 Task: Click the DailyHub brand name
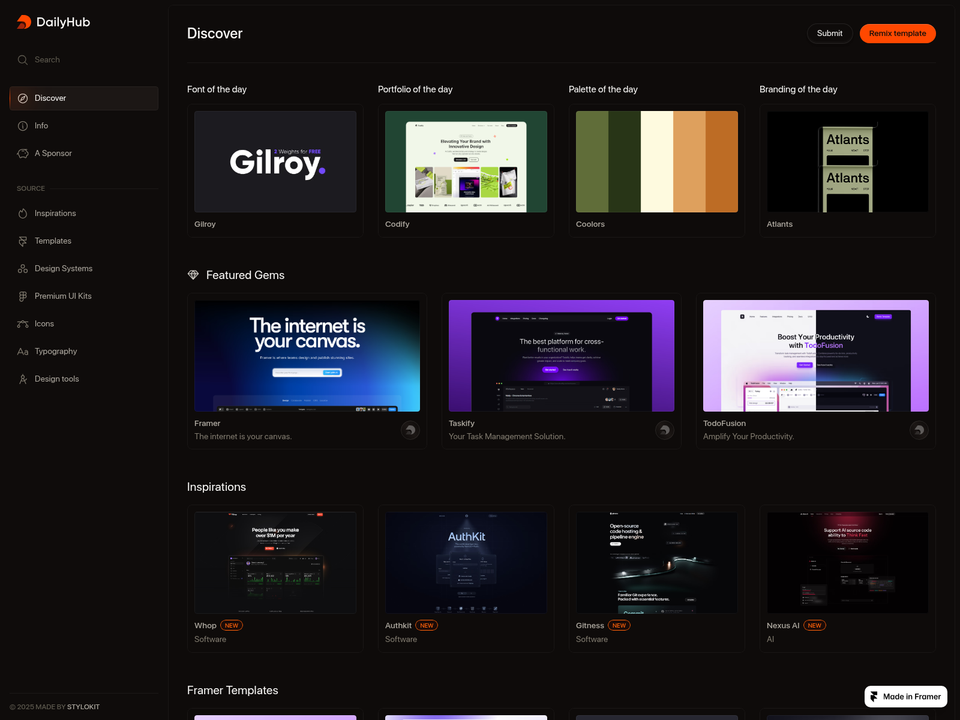(x=63, y=22)
